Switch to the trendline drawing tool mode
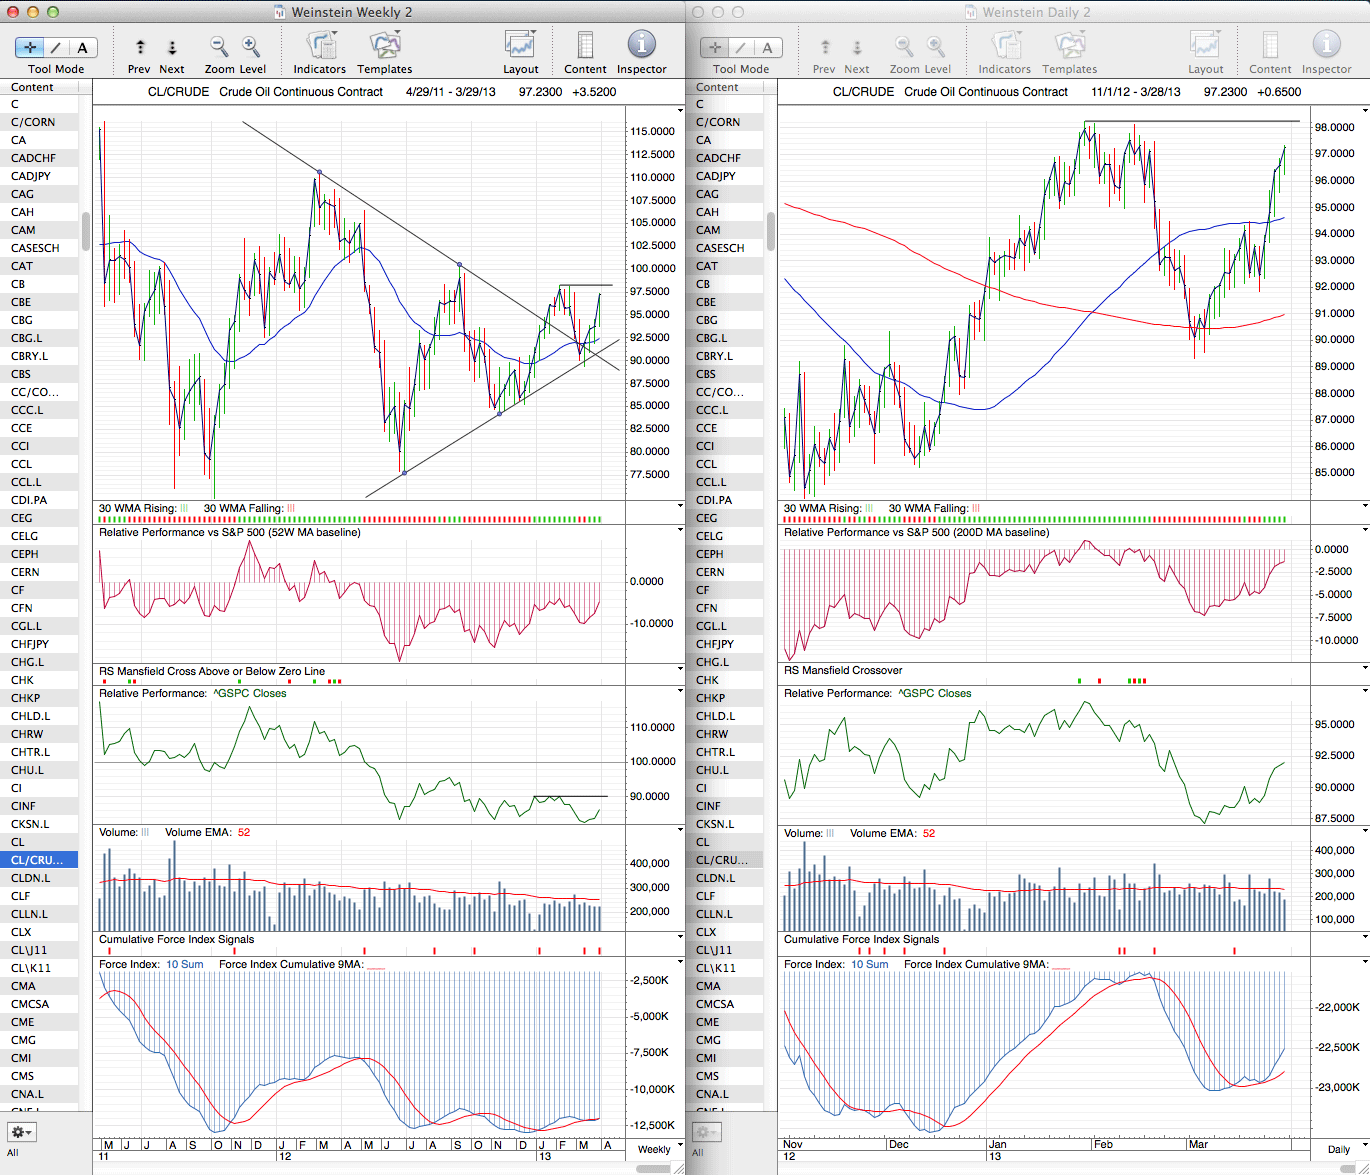1370x1175 pixels. coord(56,47)
